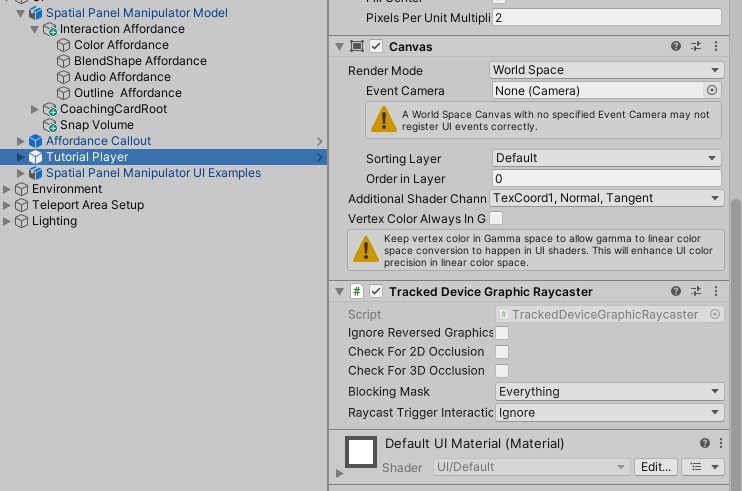Disable the Canvas component checkbox
This screenshot has height=491, width=742.
(376, 46)
